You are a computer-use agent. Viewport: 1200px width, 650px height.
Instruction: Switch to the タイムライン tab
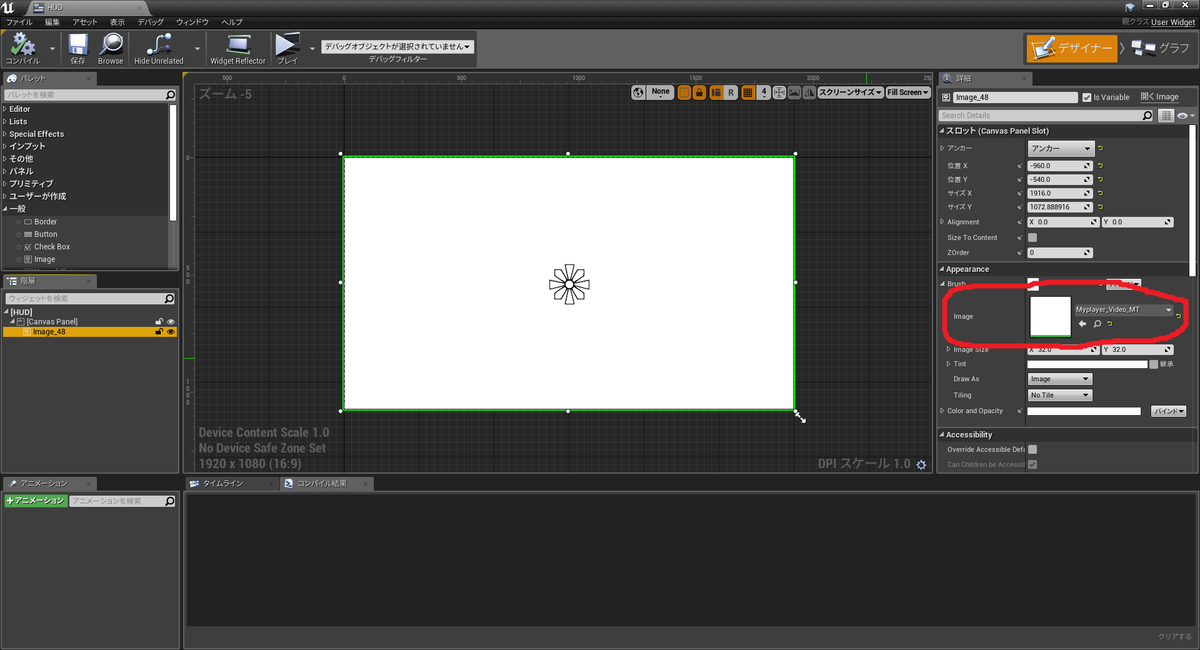[x=223, y=483]
